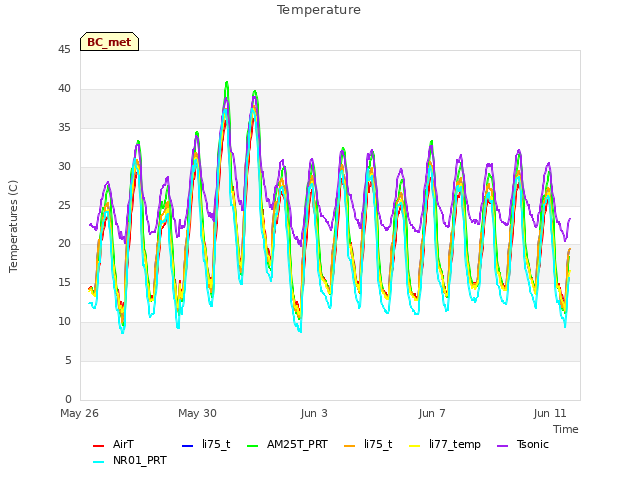Screen dimensions: 640x480
Task: Click the 40 y-axis tick label
Action: click(x=64, y=89)
